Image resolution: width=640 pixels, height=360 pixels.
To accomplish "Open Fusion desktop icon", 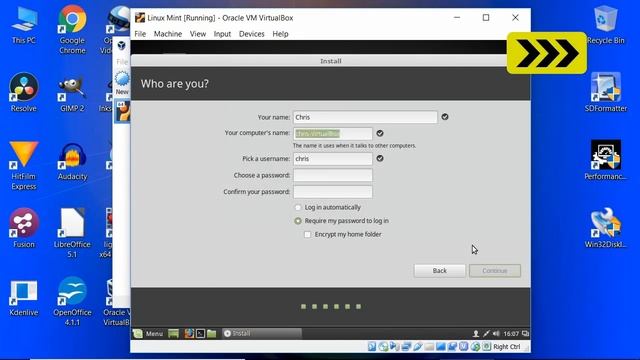I will (x=24, y=228).
